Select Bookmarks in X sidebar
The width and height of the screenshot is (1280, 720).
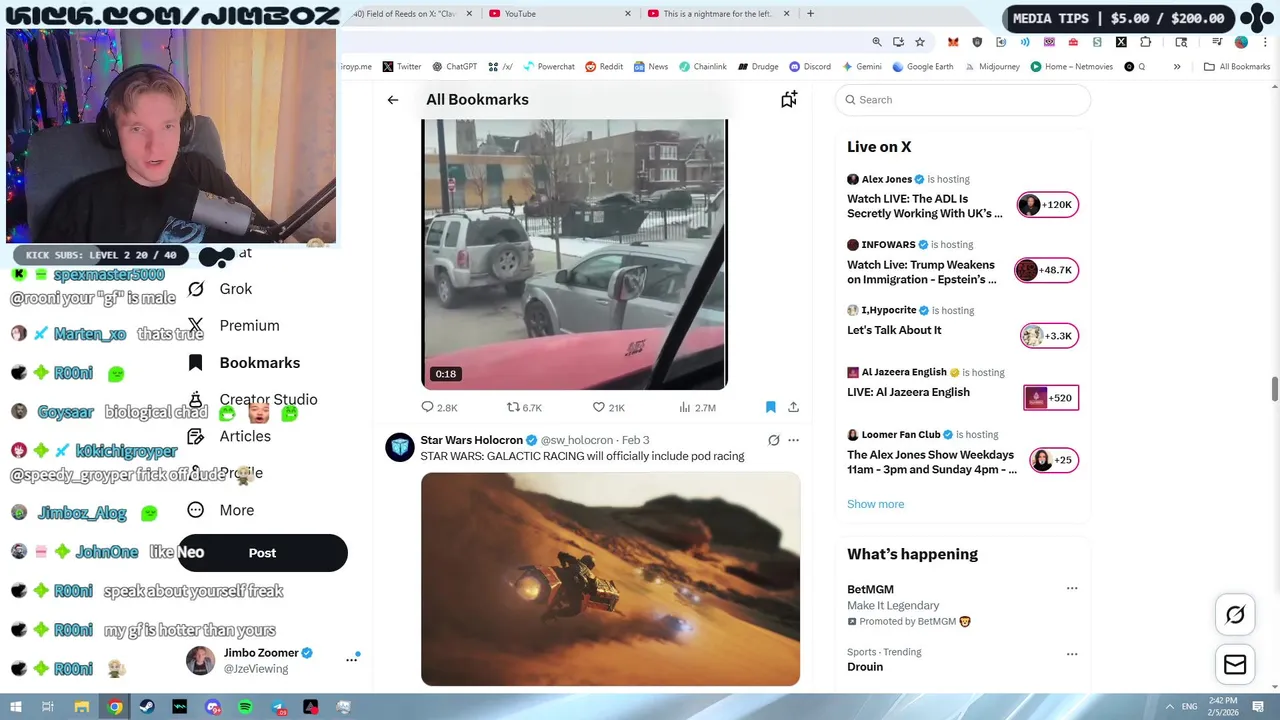tap(244, 363)
